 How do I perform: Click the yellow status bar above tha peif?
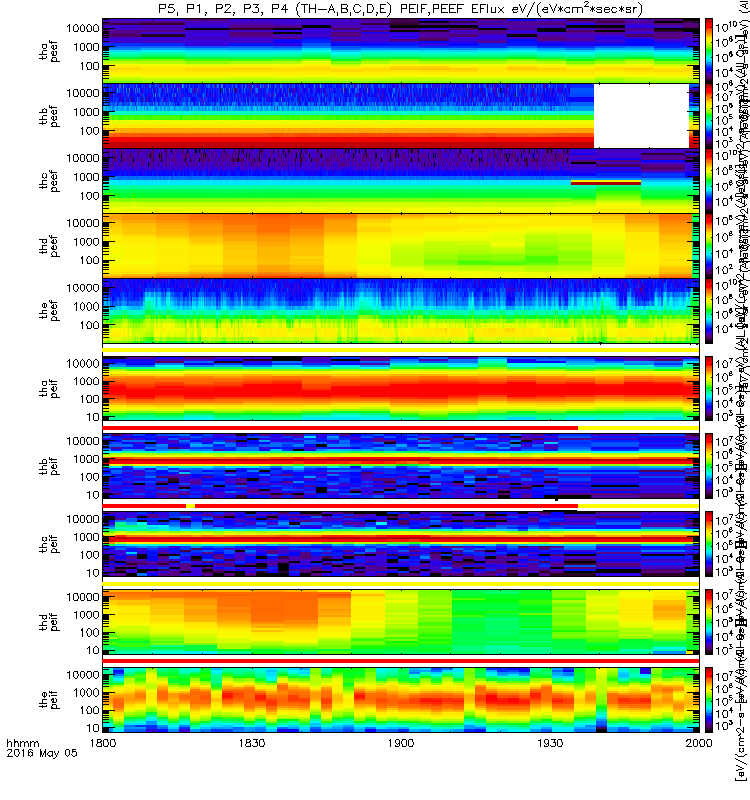[x=401, y=351]
